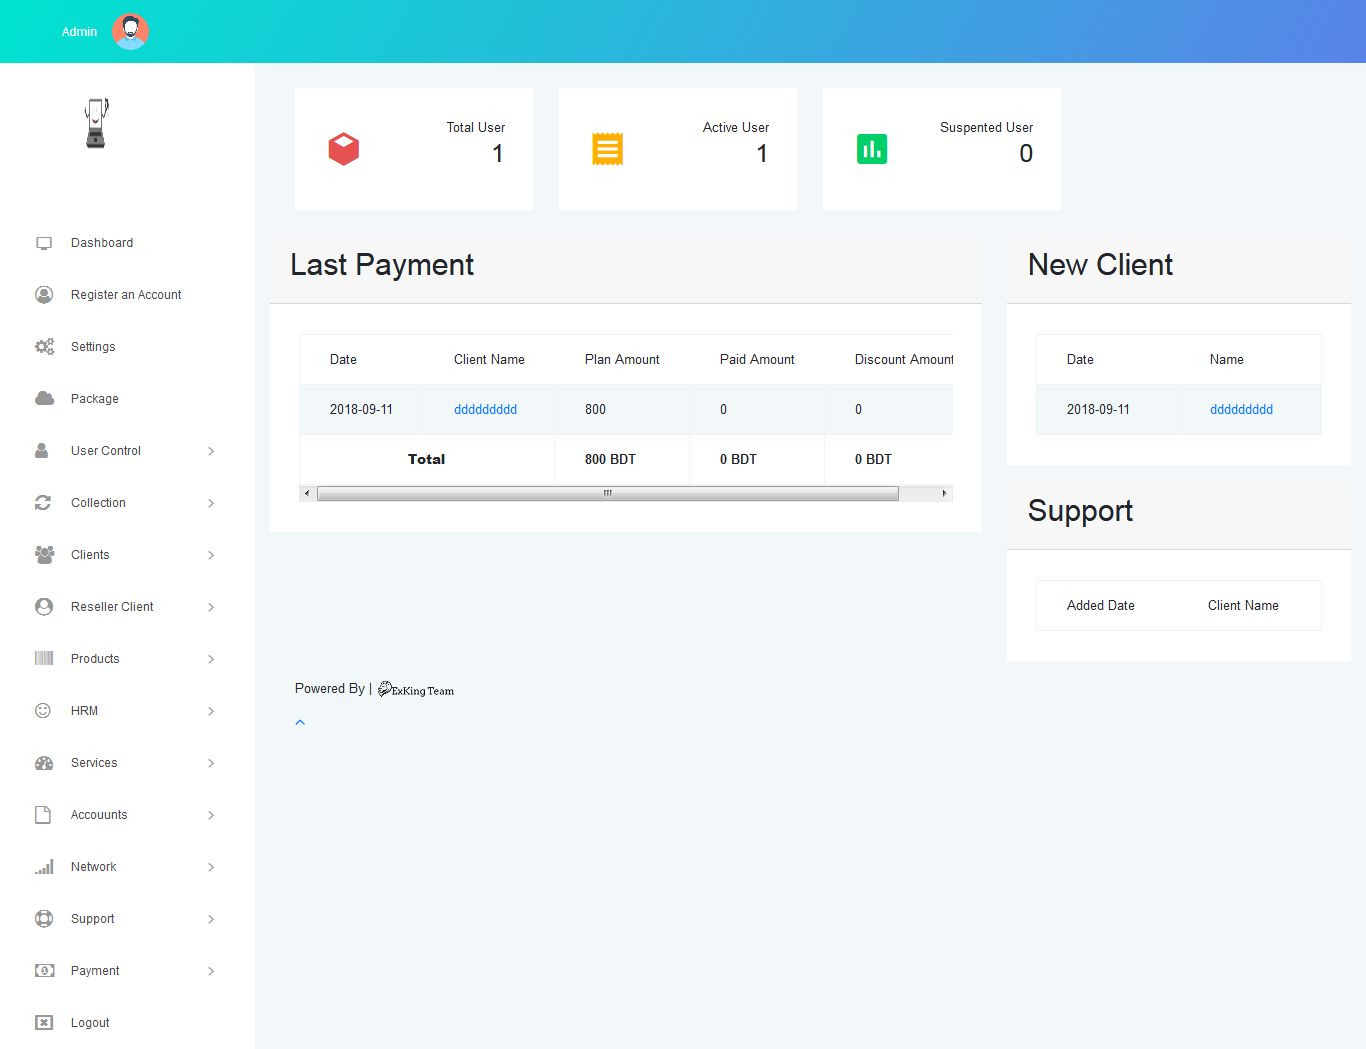Click the Clients group icon
This screenshot has height=1049, width=1366.
(x=45, y=555)
